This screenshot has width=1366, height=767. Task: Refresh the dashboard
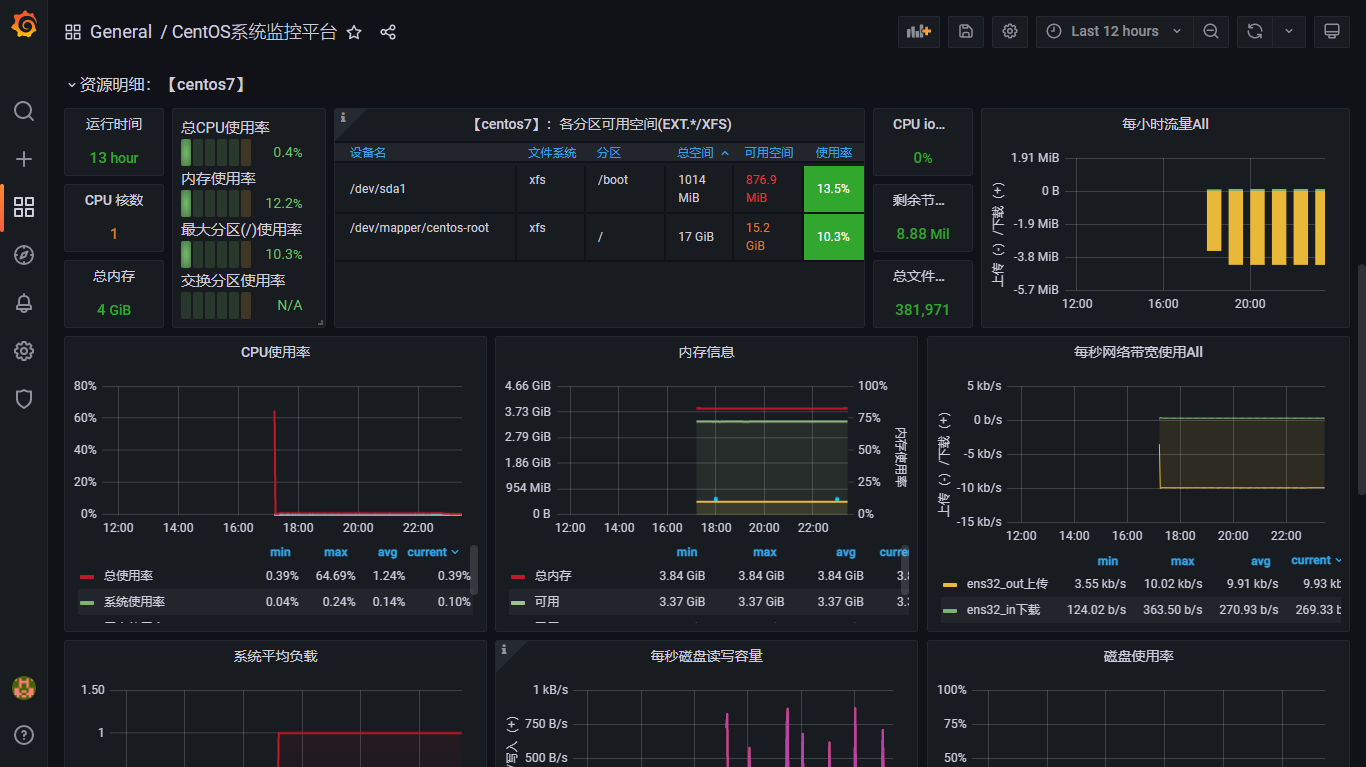(x=1255, y=31)
